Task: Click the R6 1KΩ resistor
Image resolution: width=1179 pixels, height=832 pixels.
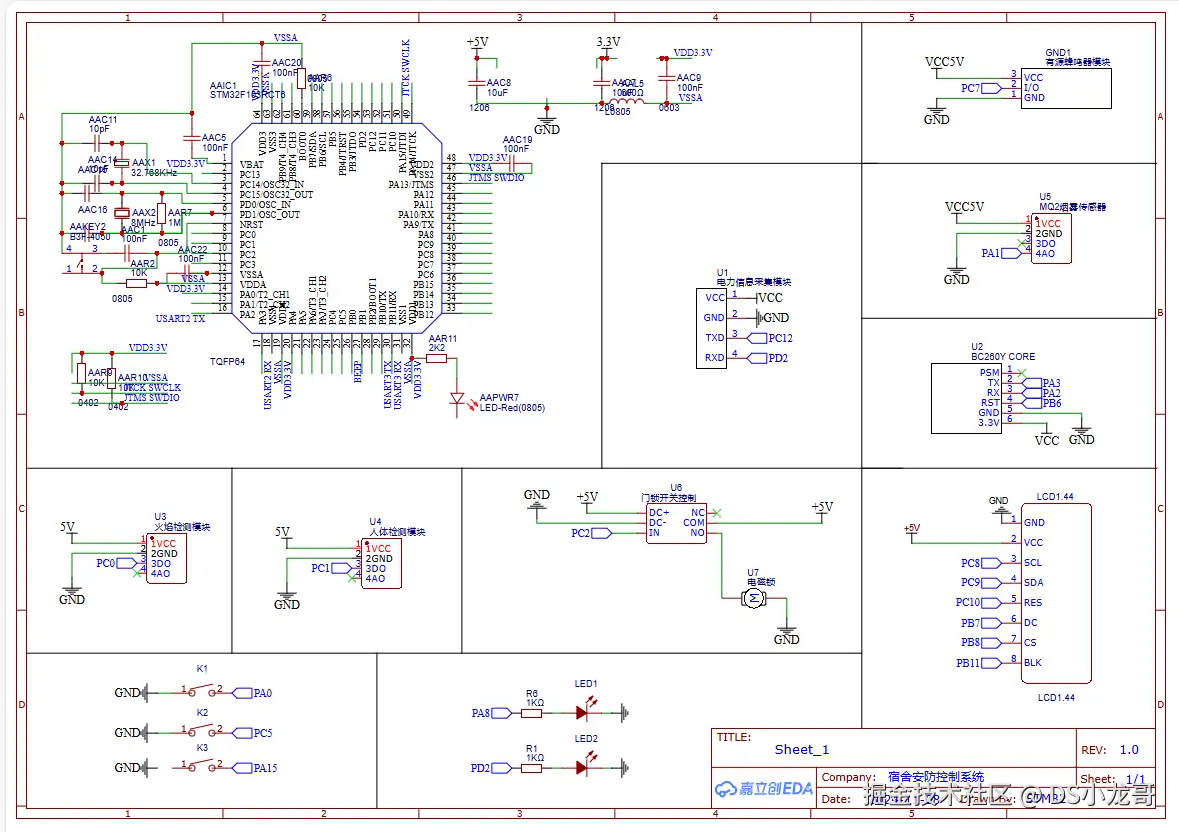Action: click(530, 712)
